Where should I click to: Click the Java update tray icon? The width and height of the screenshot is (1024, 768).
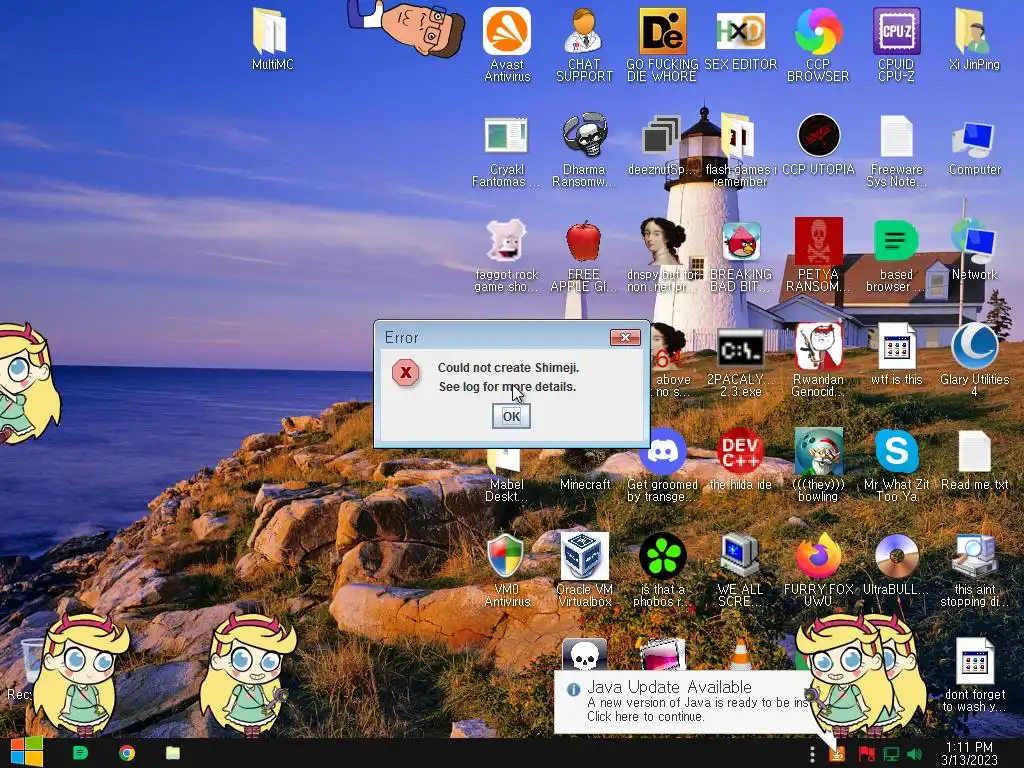click(837, 754)
